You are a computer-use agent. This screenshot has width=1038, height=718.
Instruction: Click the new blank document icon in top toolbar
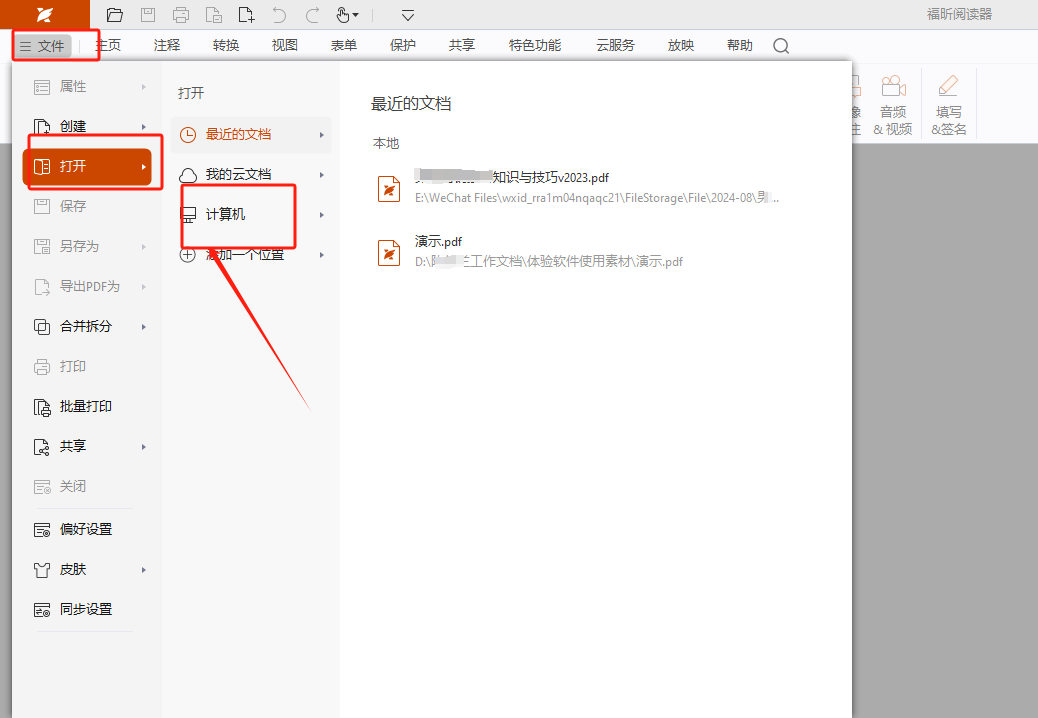coord(246,15)
